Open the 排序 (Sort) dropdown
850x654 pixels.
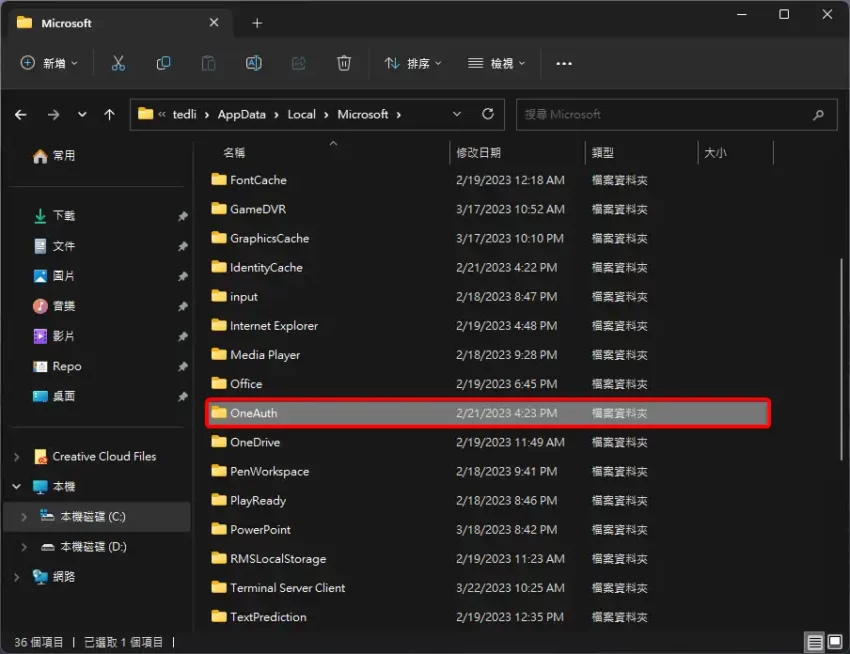coord(413,63)
